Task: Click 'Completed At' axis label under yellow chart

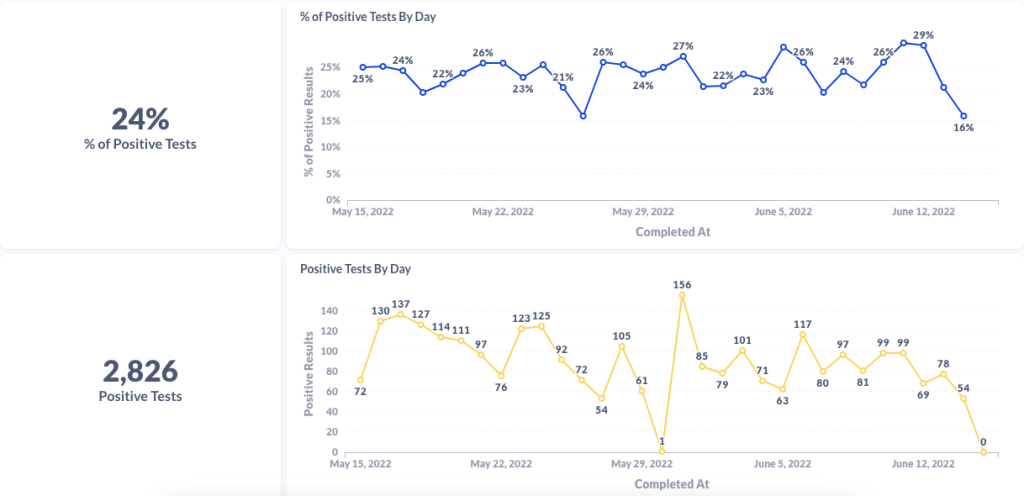Action: coord(672,484)
